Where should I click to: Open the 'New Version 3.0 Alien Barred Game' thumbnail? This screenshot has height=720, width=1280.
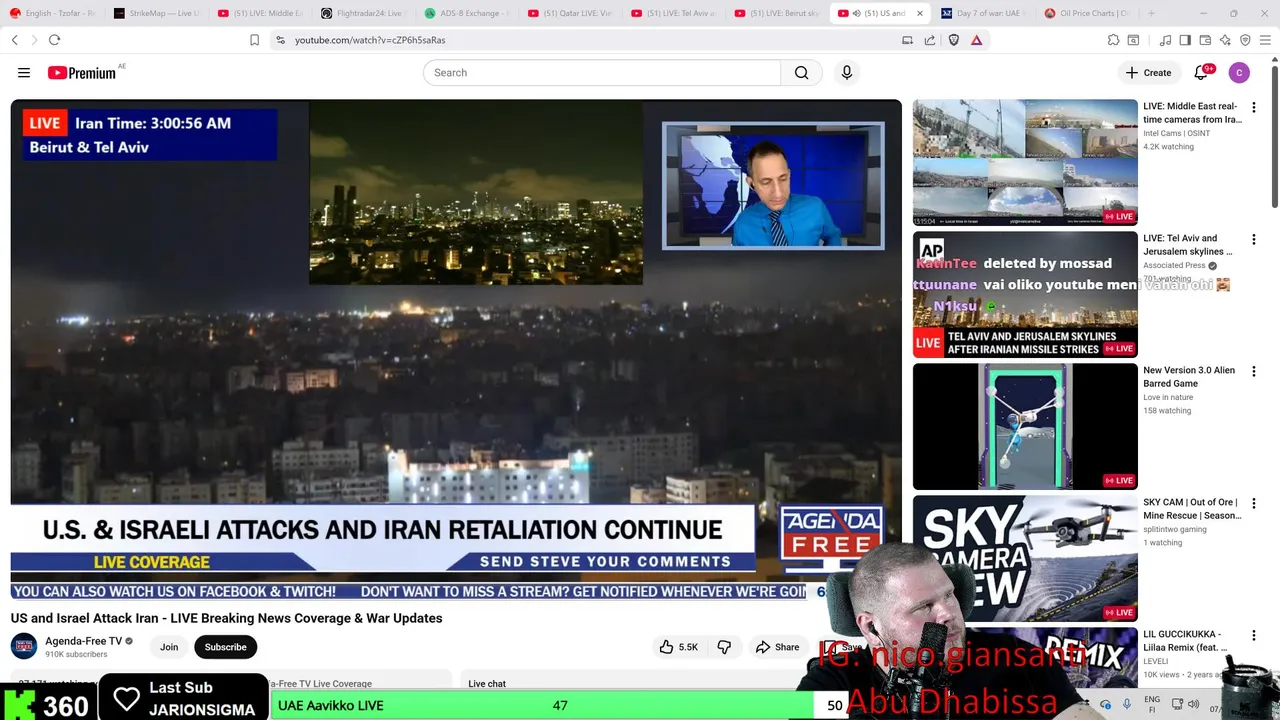[1025, 426]
